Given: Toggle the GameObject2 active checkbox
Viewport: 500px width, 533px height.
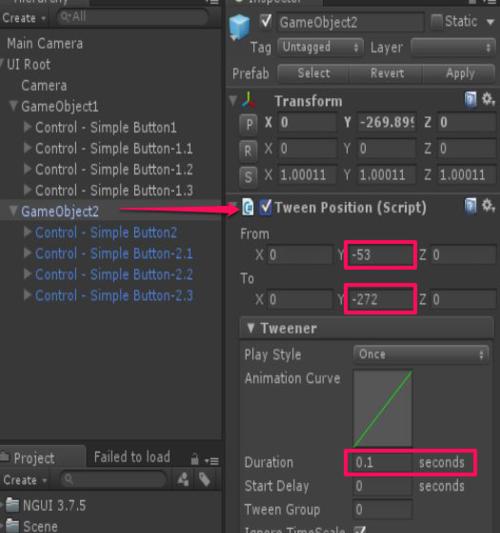Looking at the screenshot, I should click(265, 22).
